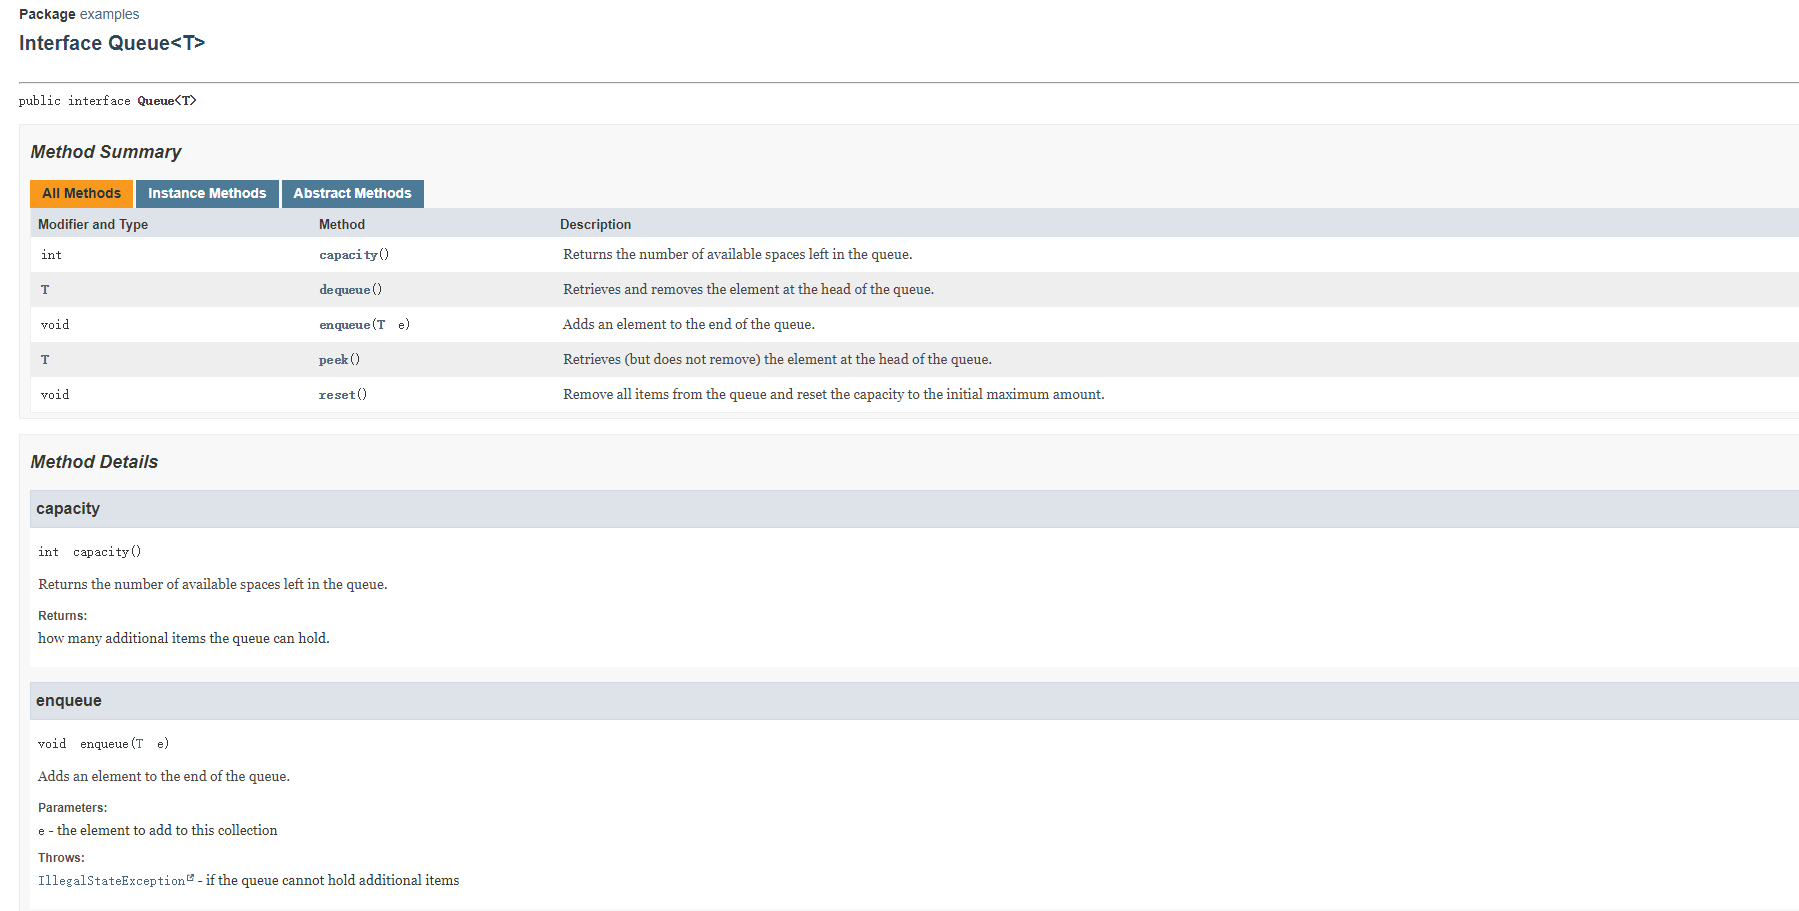Click the void type in reset row
Screen dimensions: 1799x911
coord(55,395)
